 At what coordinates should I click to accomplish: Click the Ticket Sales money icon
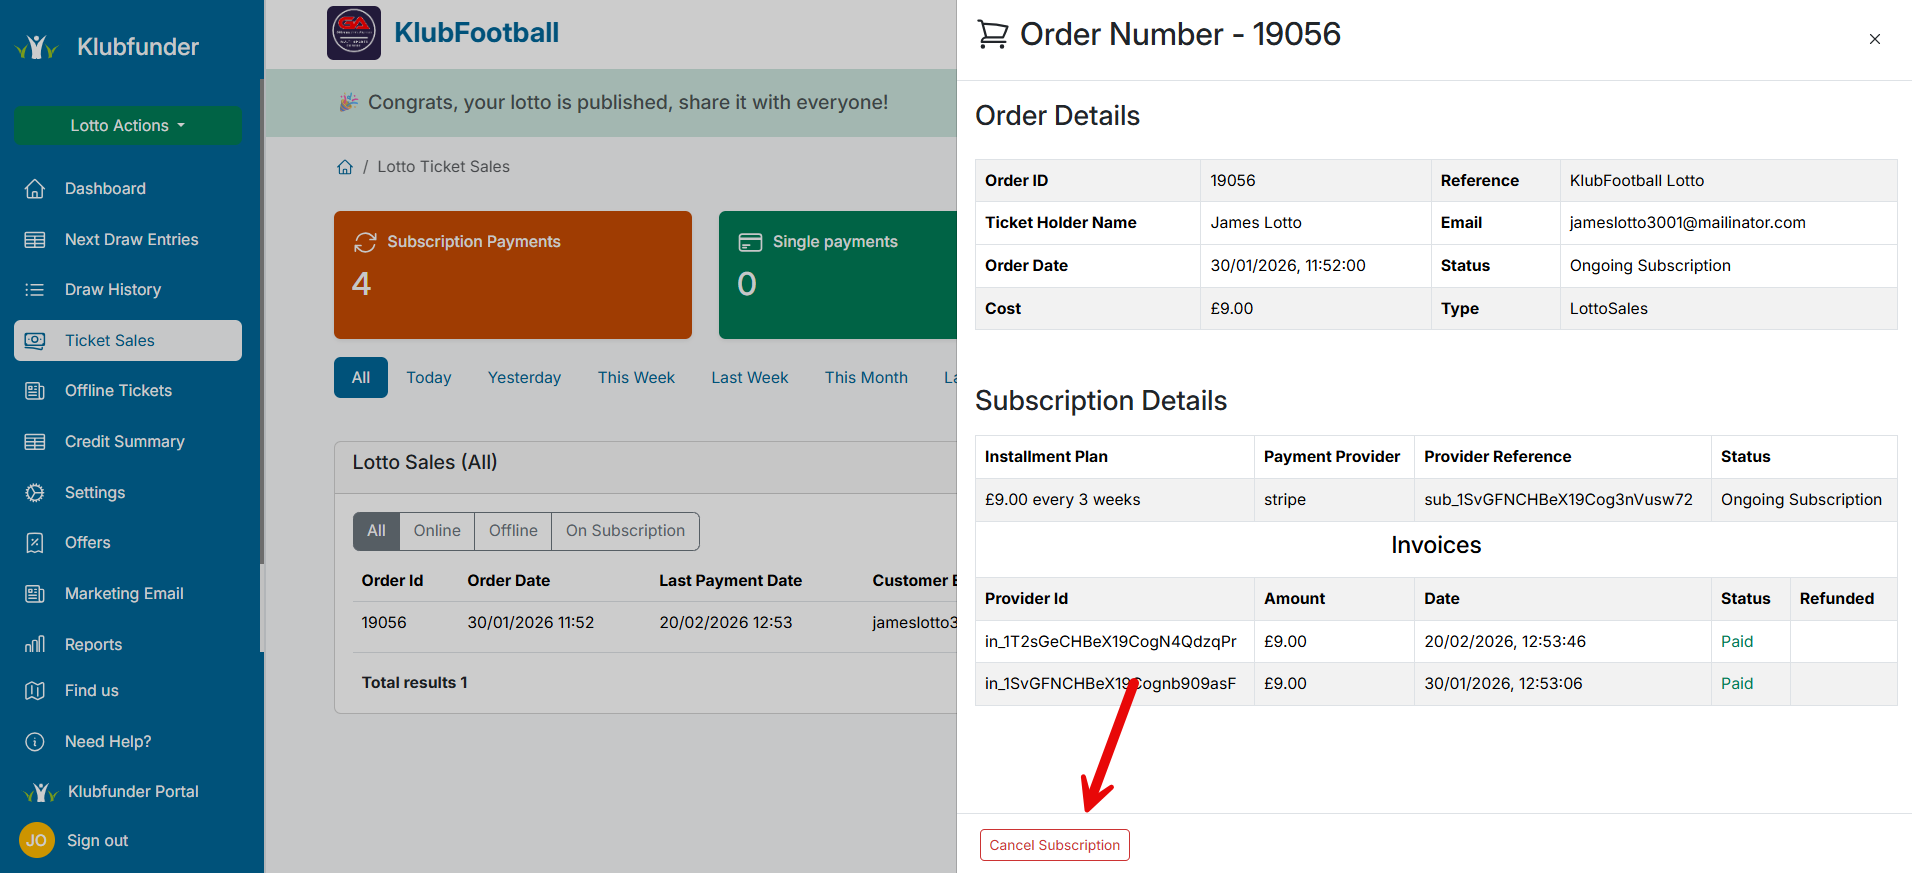click(35, 341)
